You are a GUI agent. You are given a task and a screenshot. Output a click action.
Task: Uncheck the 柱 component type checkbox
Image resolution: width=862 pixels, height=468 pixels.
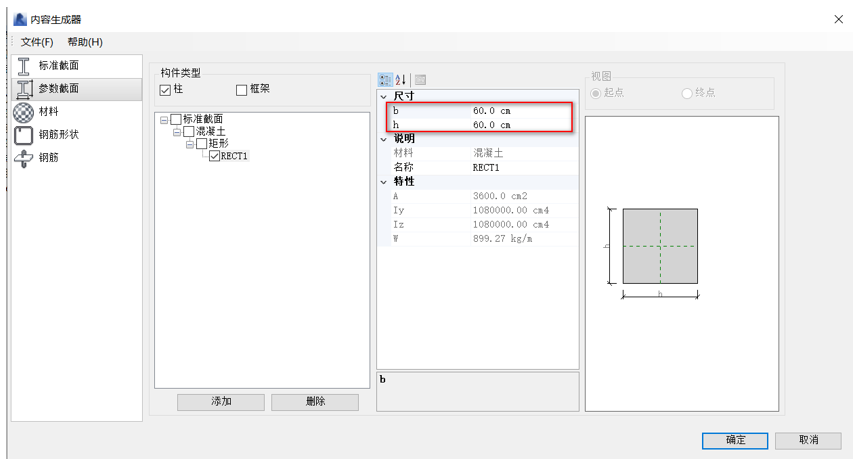[x=166, y=90]
